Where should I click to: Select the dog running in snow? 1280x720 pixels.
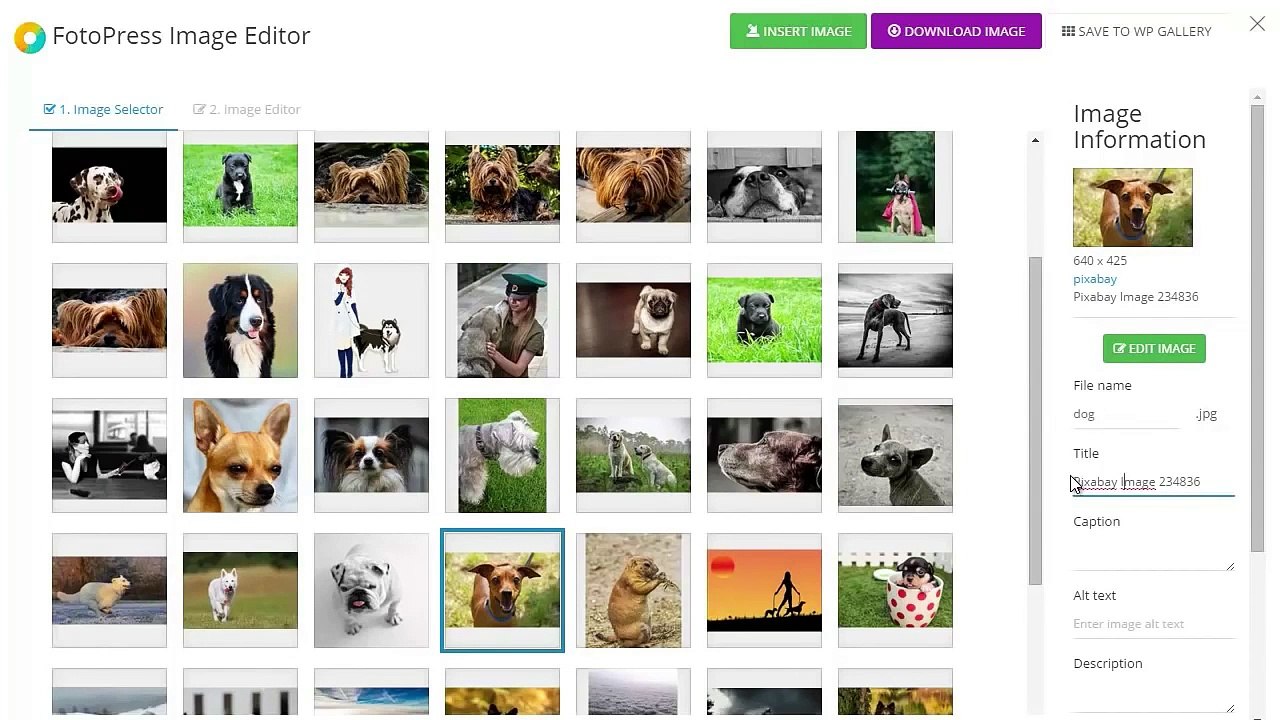pyautogui.click(x=109, y=590)
